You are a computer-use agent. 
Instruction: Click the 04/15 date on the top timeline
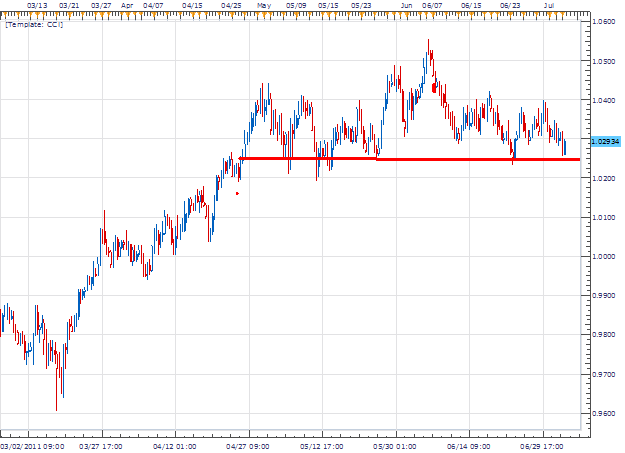(192, 6)
